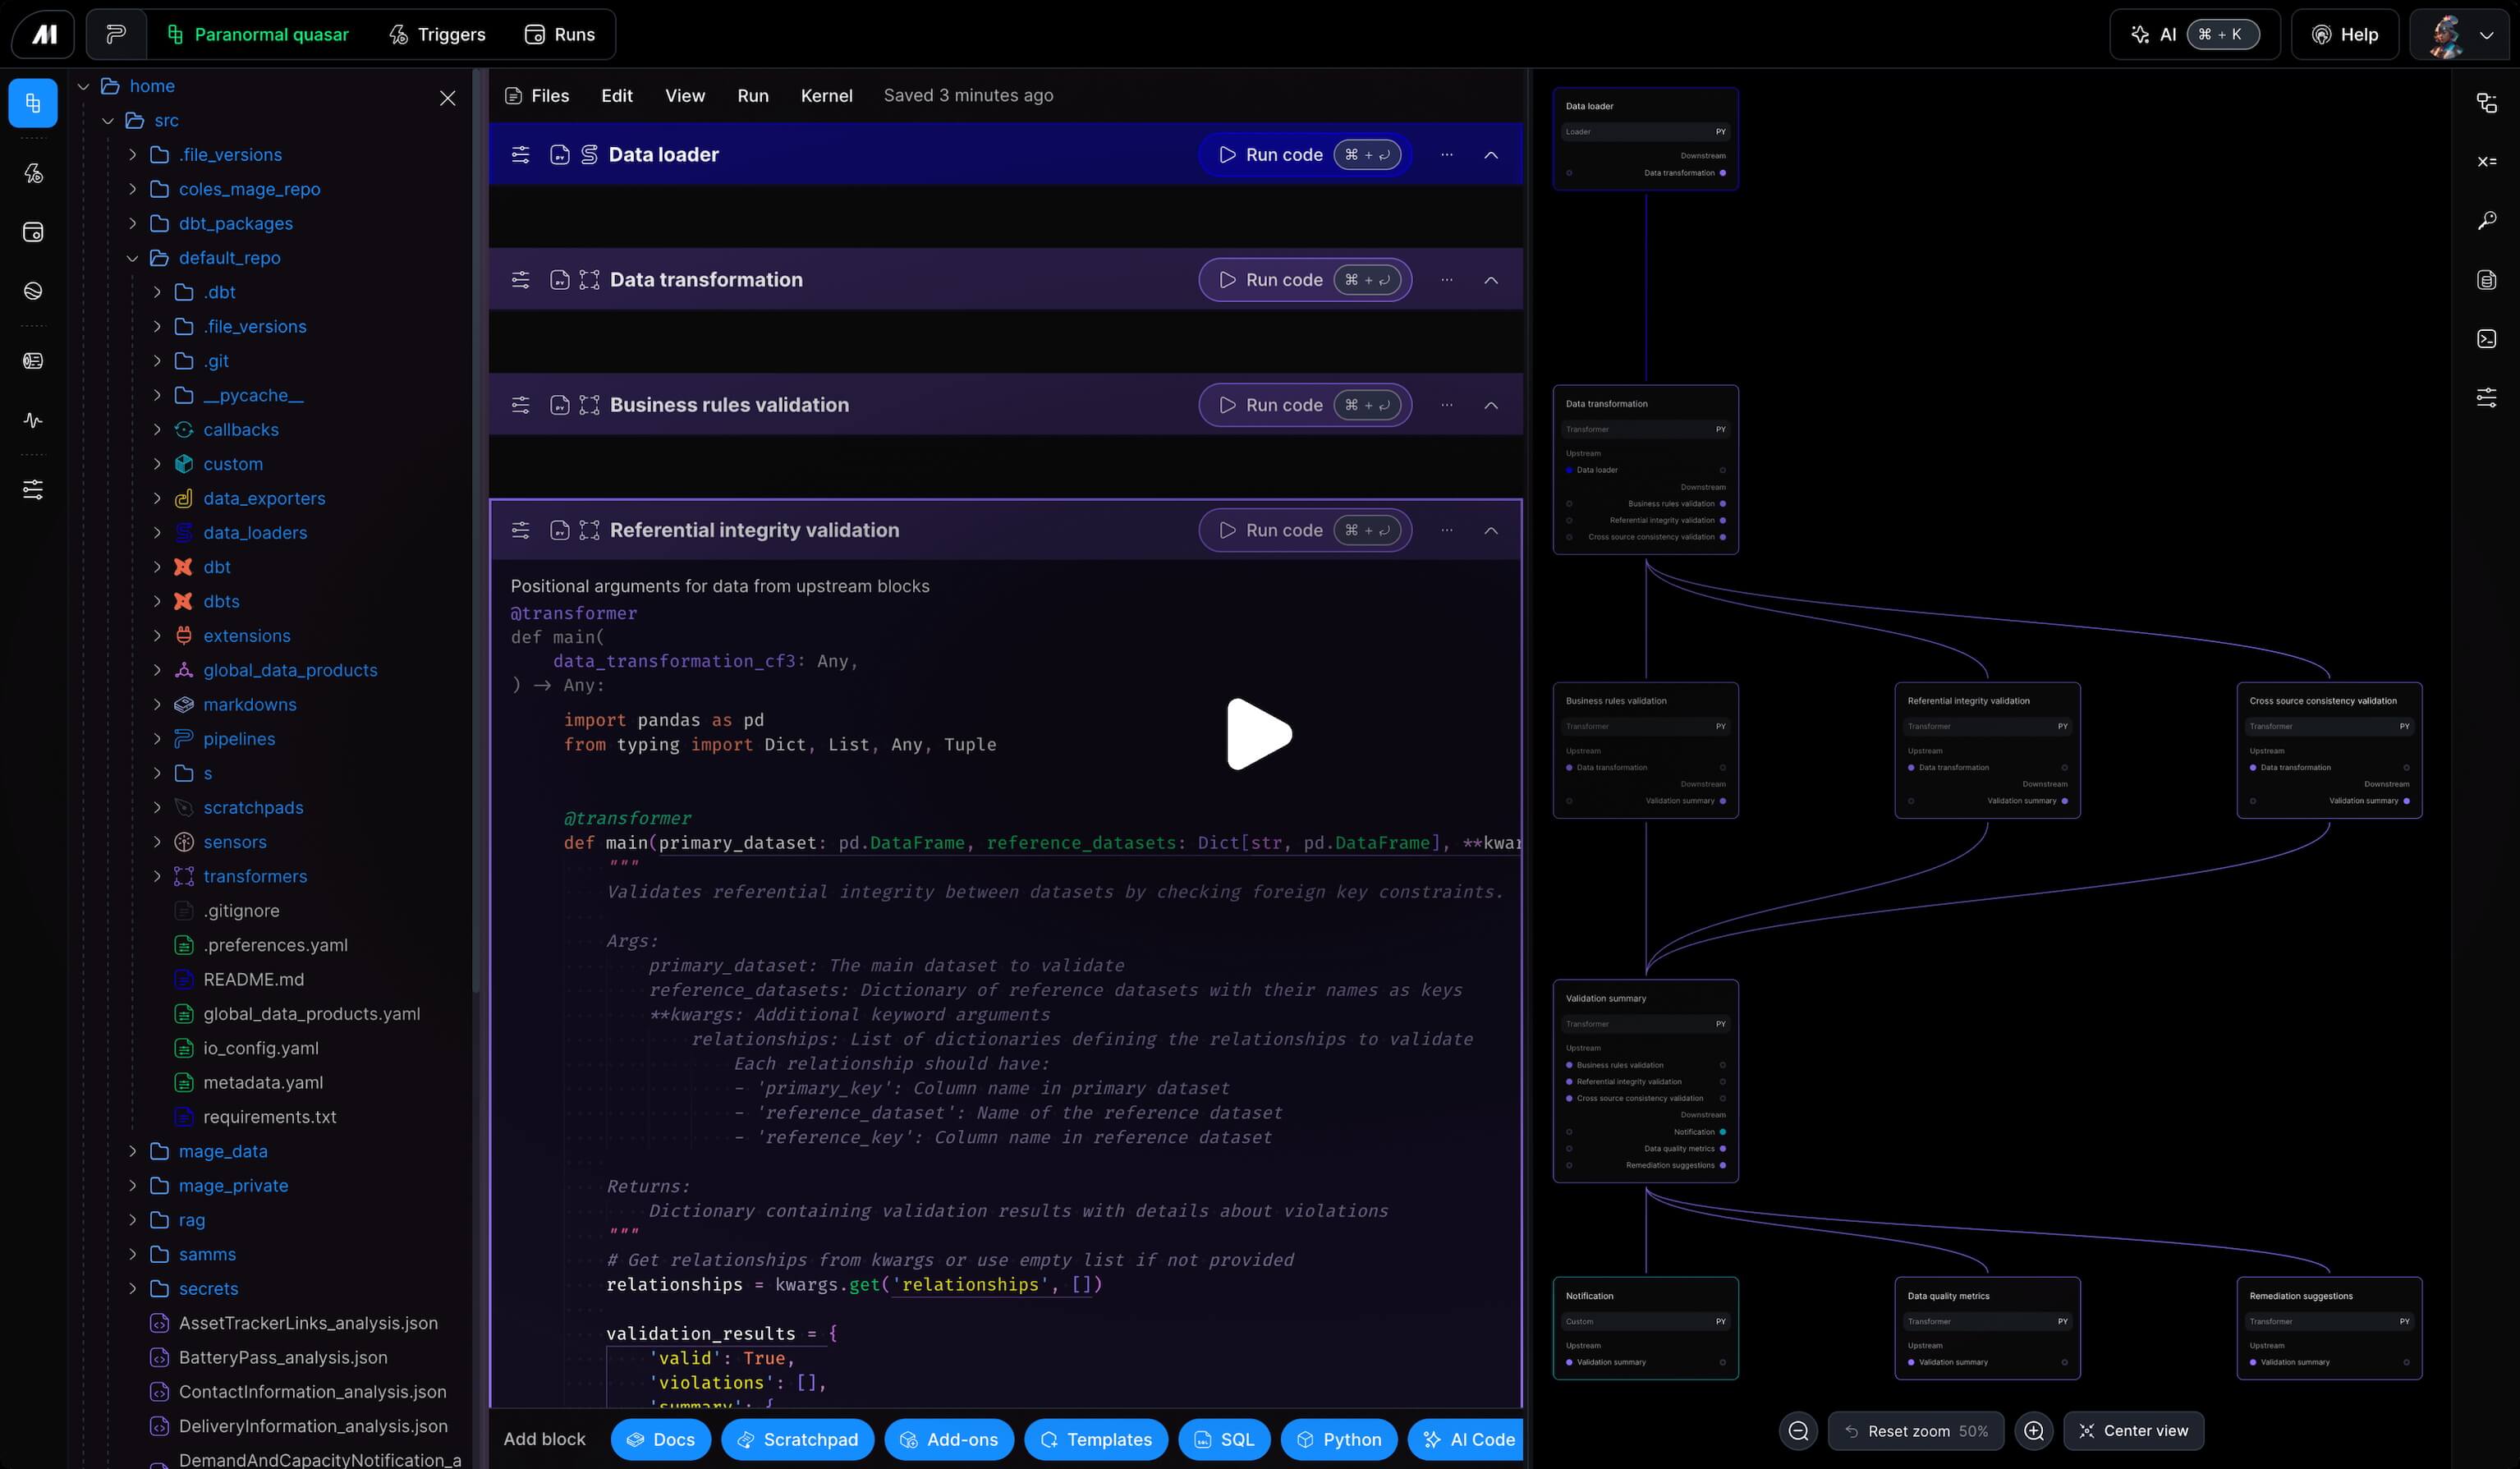Open the user avatar dropdown menu
The image size is (2520, 1469).
(x=2462, y=35)
